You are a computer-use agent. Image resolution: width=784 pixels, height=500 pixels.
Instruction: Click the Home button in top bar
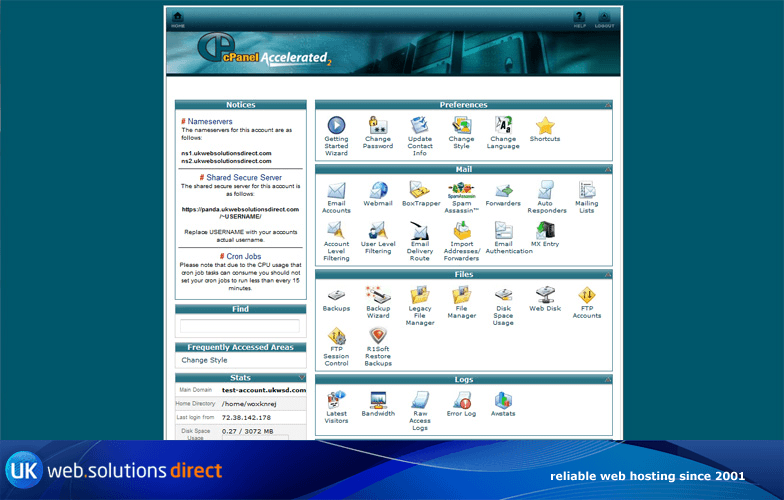point(178,19)
